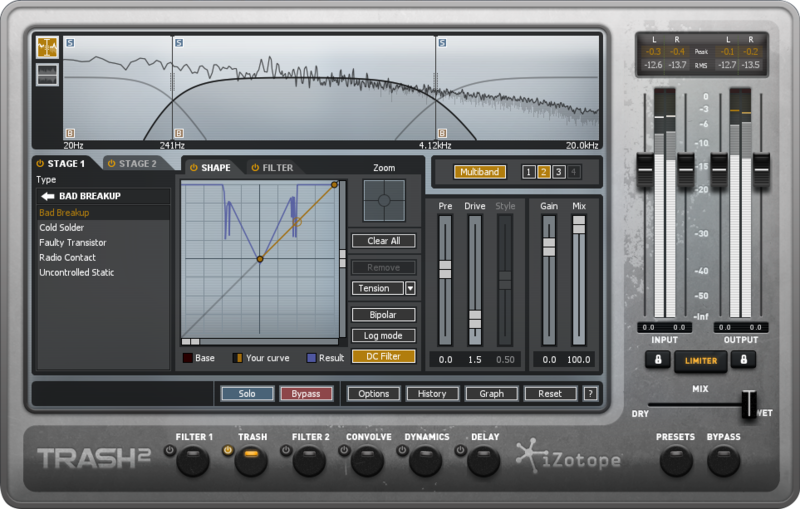Open the History button

[432, 394]
